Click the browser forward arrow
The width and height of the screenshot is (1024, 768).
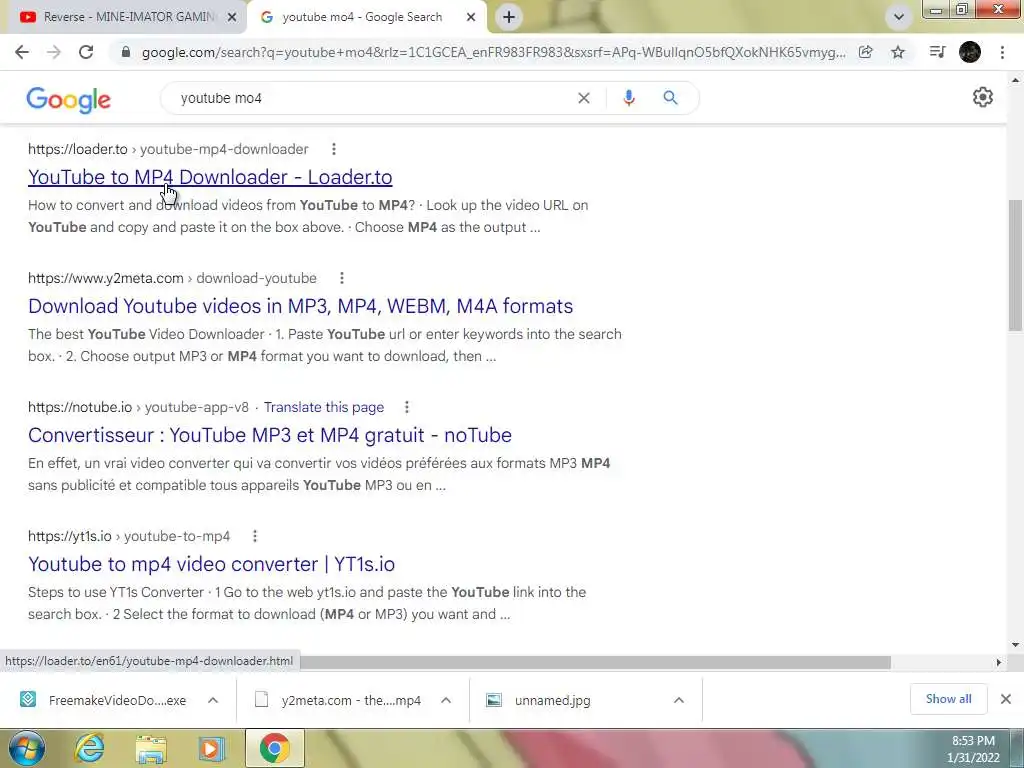point(54,52)
